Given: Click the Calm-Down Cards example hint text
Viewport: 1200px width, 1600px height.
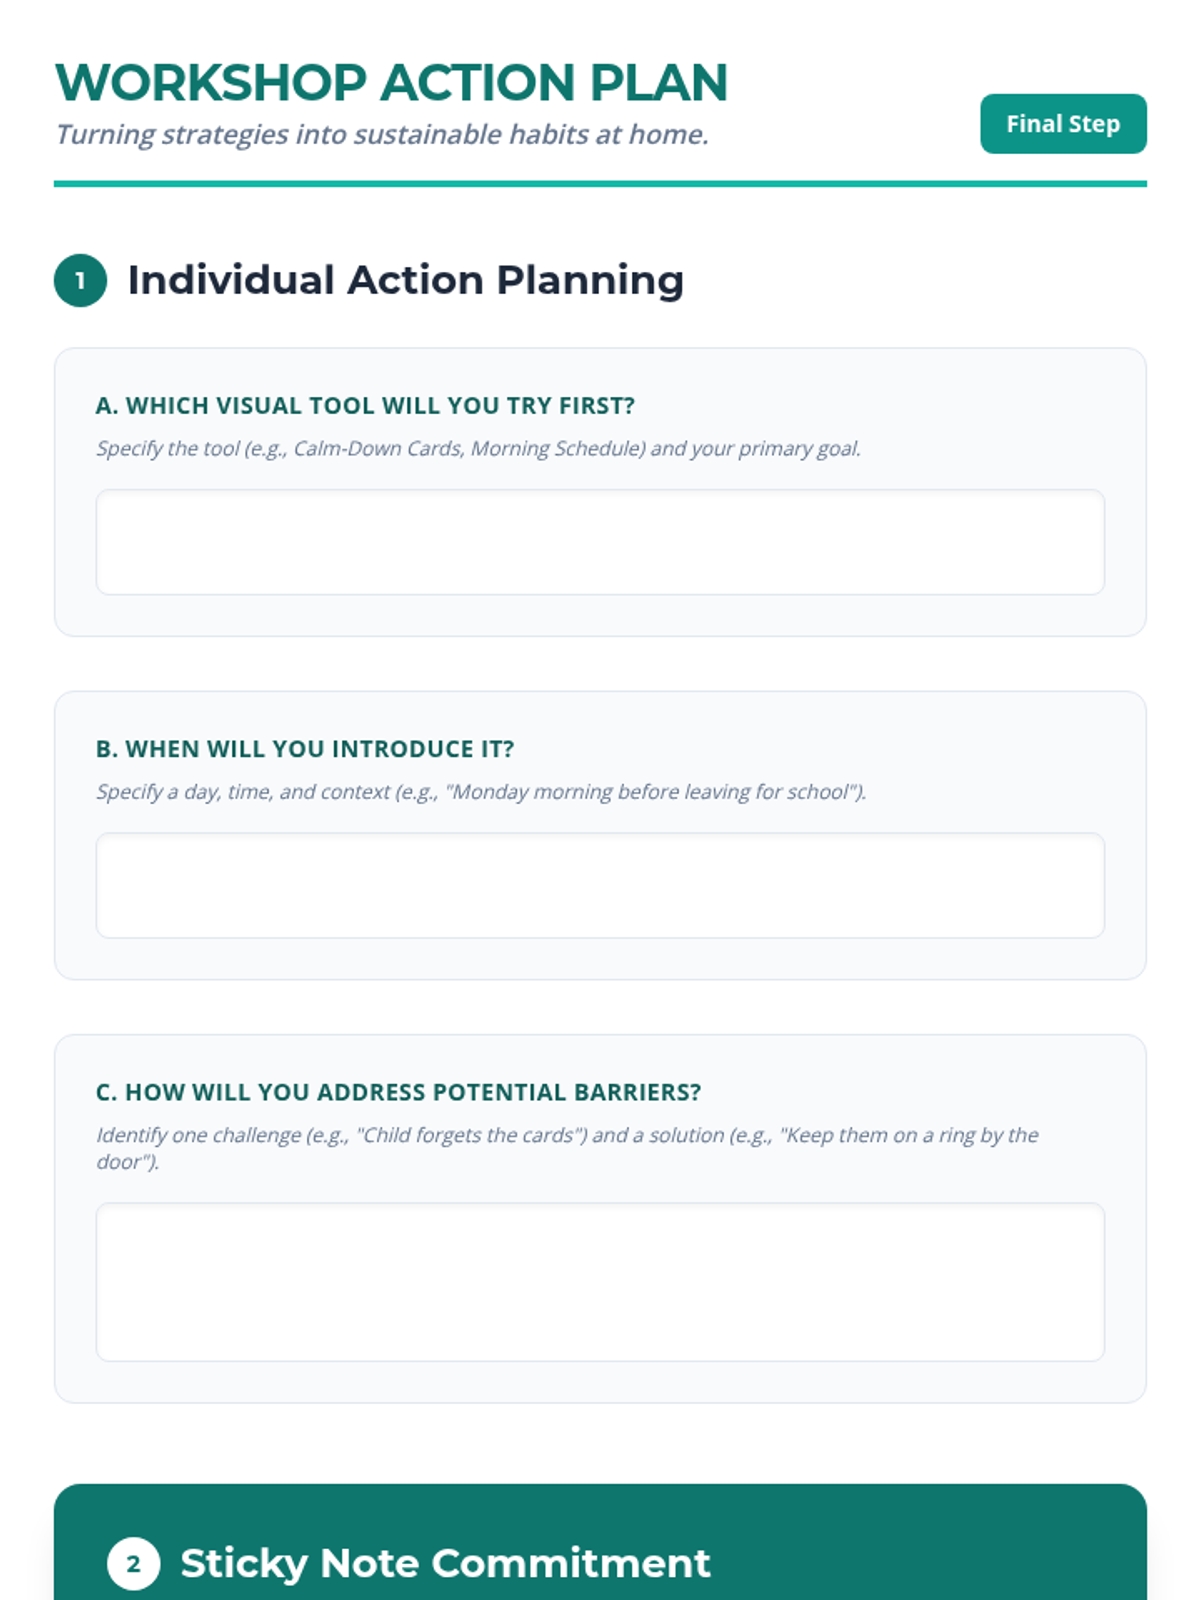Looking at the screenshot, I should pos(478,449).
